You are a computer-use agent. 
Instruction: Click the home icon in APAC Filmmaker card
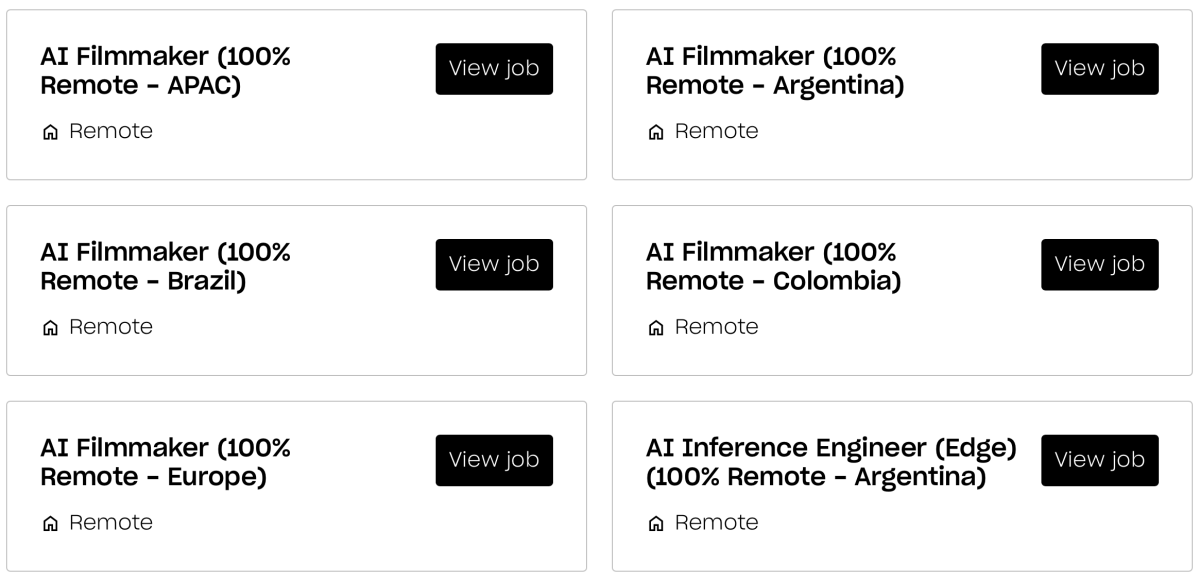pyautogui.click(x=50, y=132)
